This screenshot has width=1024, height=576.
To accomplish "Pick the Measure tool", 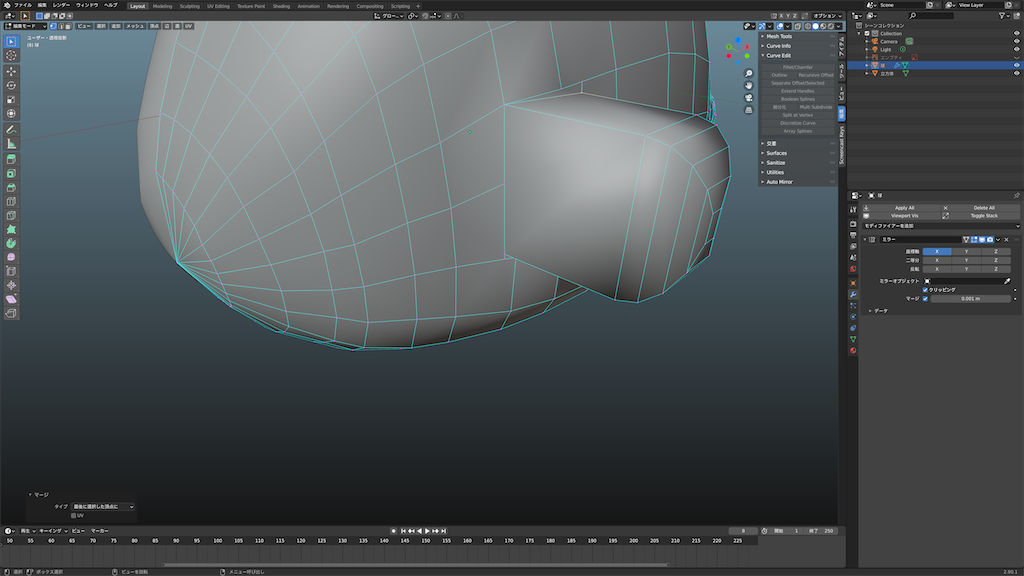I will (x=11, y=144).
